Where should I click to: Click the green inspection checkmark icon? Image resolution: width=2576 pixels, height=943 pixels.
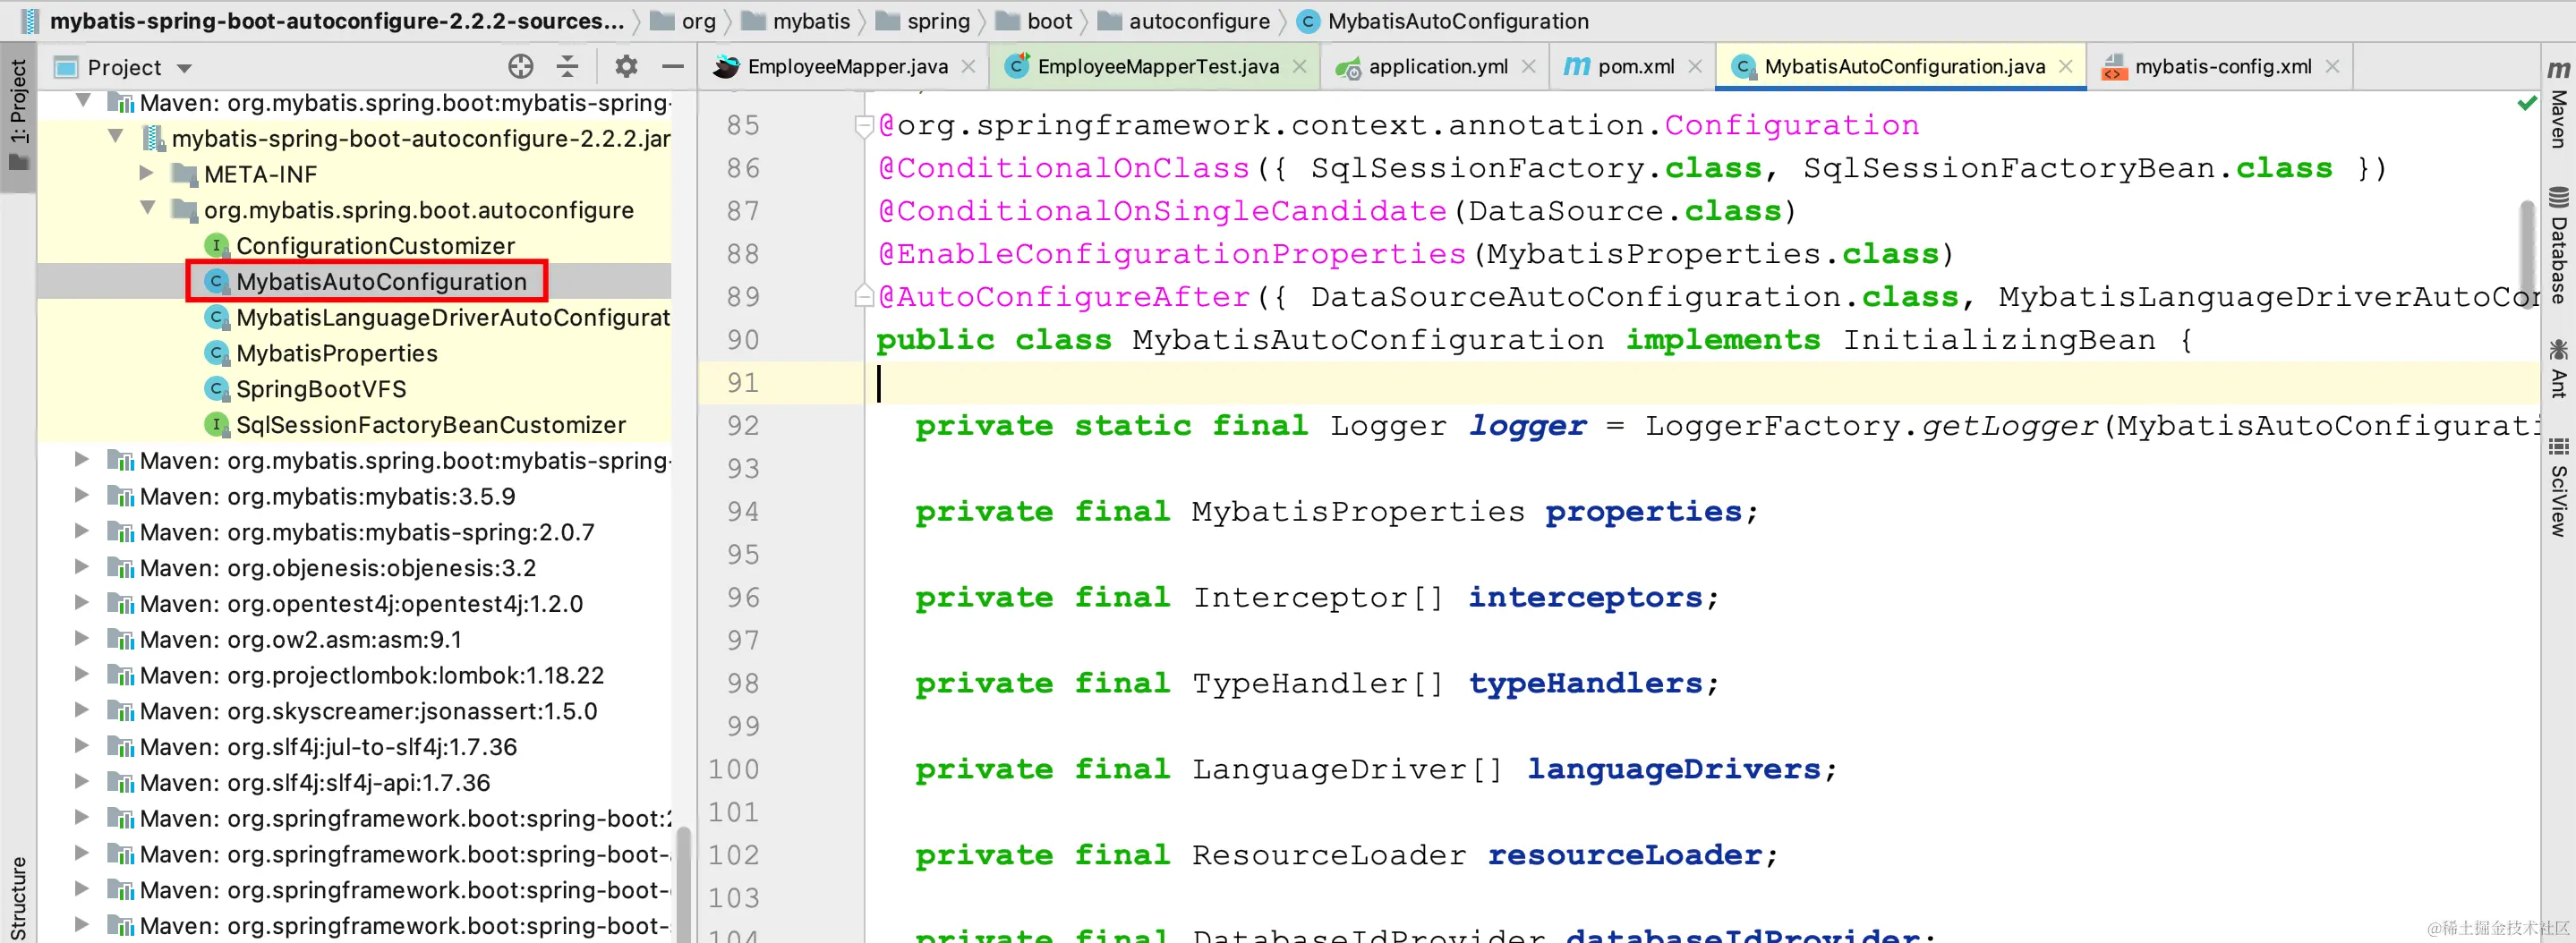pos(2527,103)
